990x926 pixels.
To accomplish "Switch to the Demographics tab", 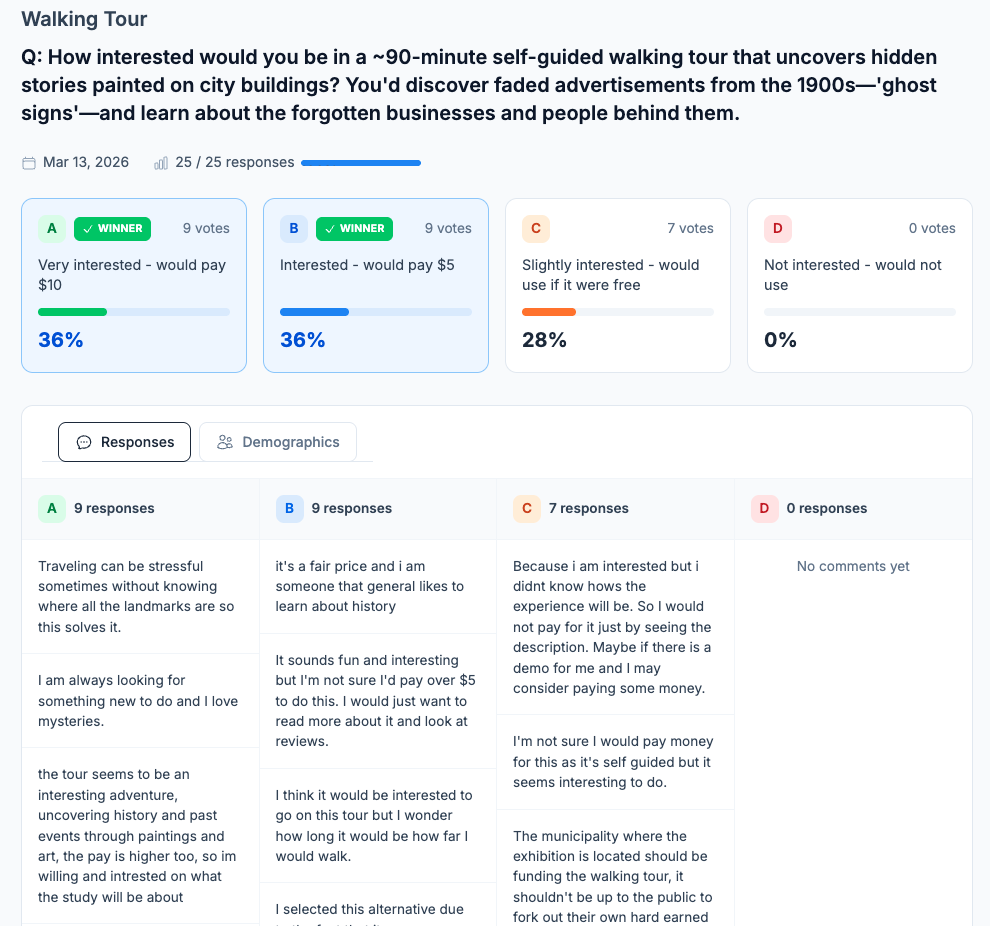I will (x=278, y=441).
